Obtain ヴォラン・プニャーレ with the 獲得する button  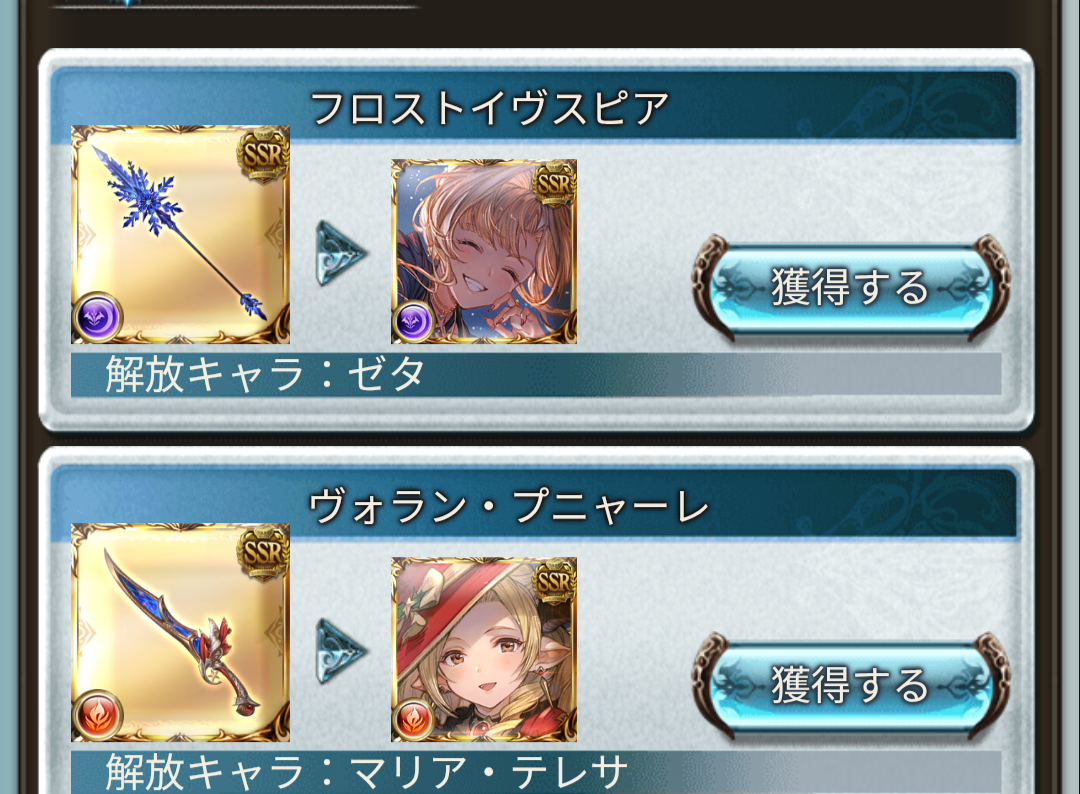851,686
